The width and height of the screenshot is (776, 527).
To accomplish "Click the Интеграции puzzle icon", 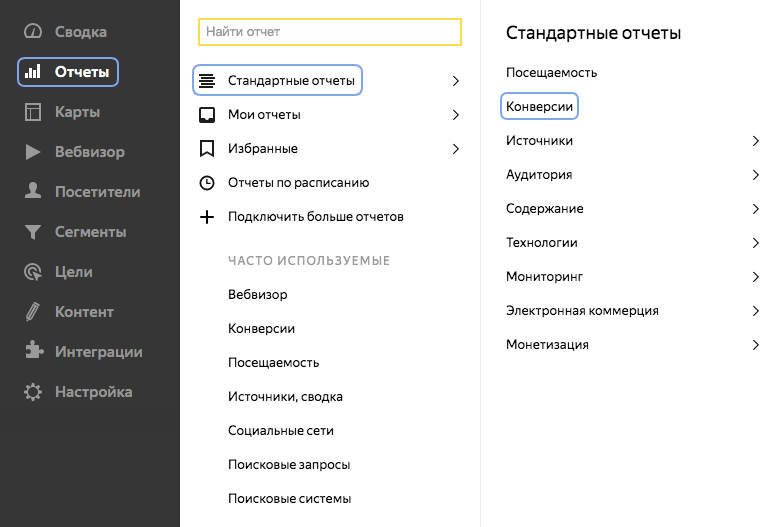I will (x=34, y=351).
